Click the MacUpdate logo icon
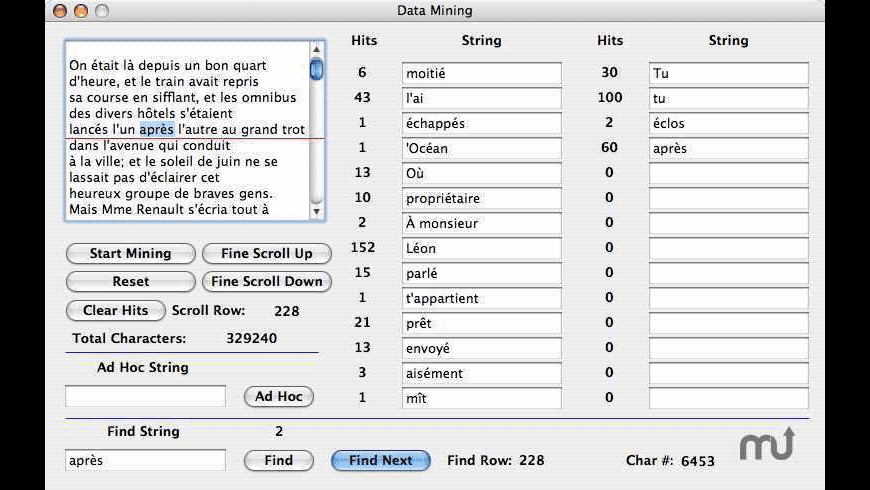The image size is (870, 490). click(767, 443)
